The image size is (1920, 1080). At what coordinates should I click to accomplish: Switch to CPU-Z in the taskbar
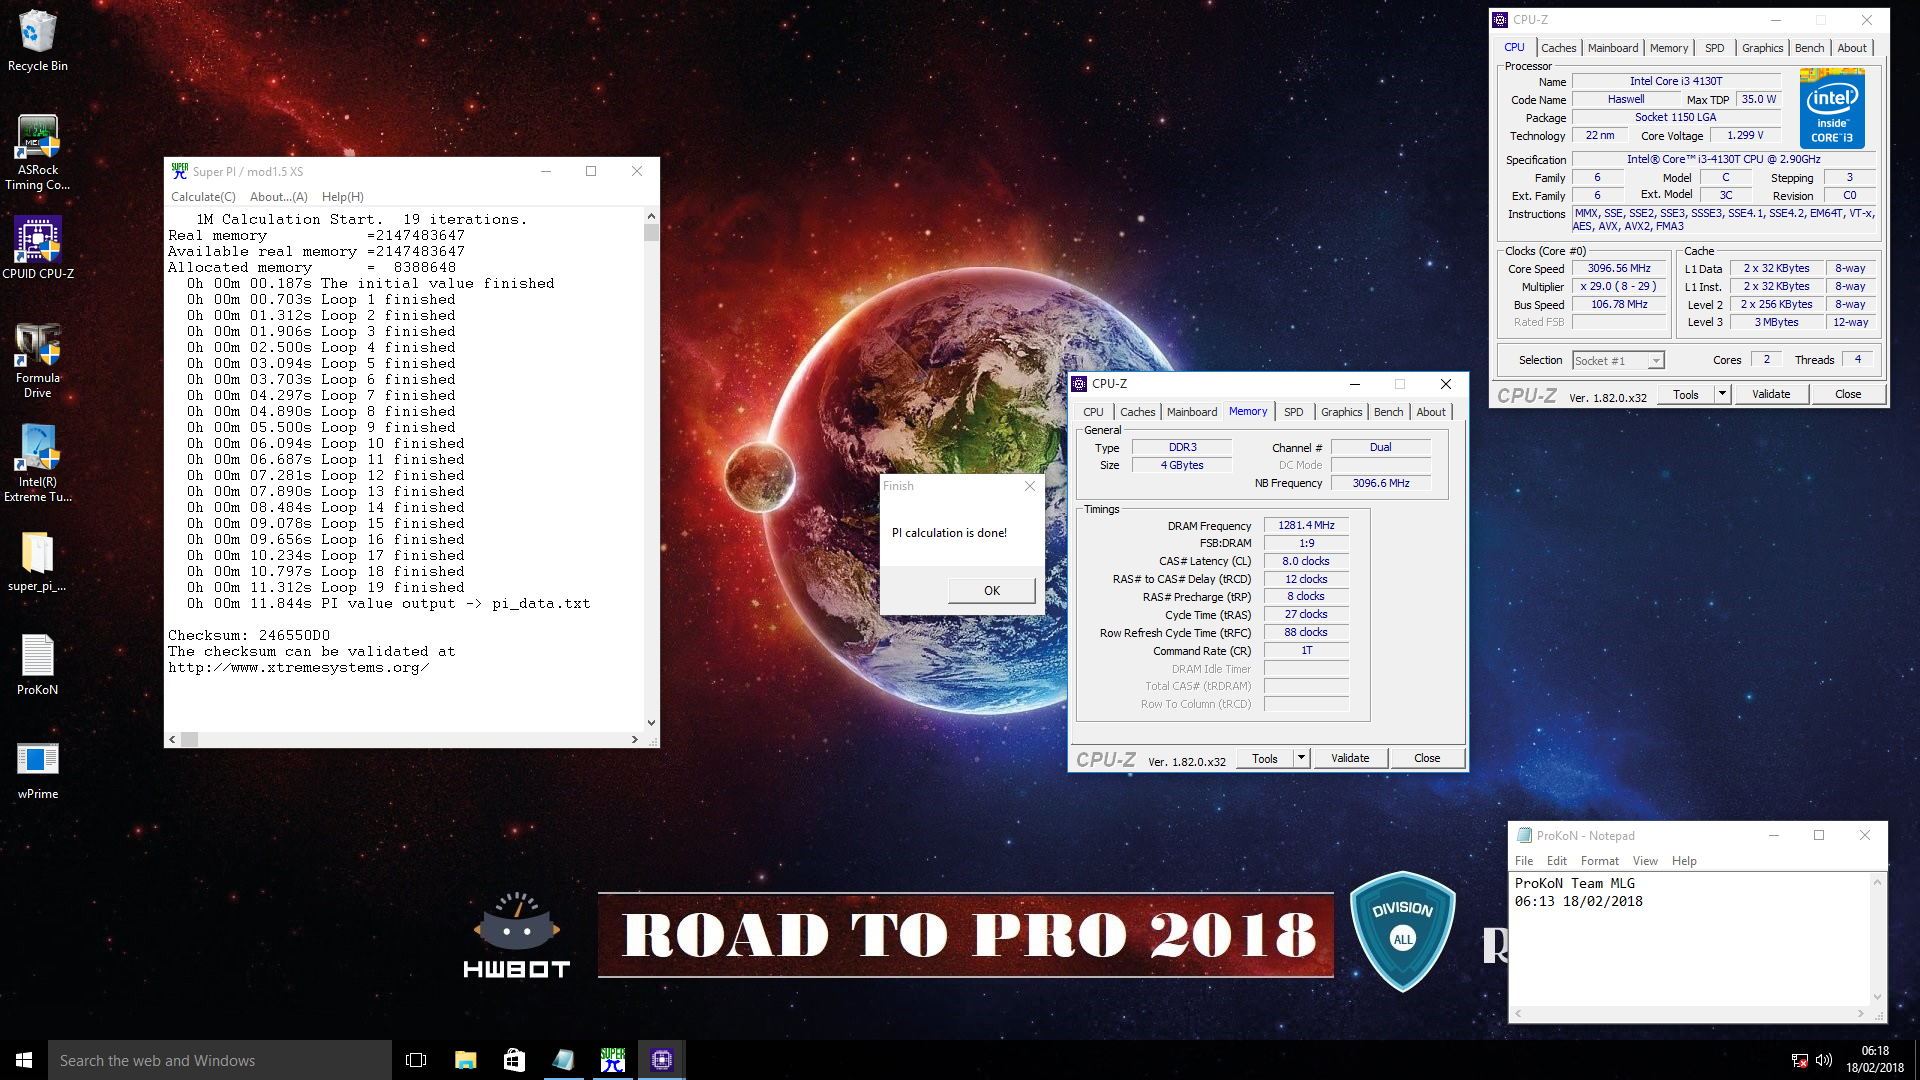tap(661, 1060)
